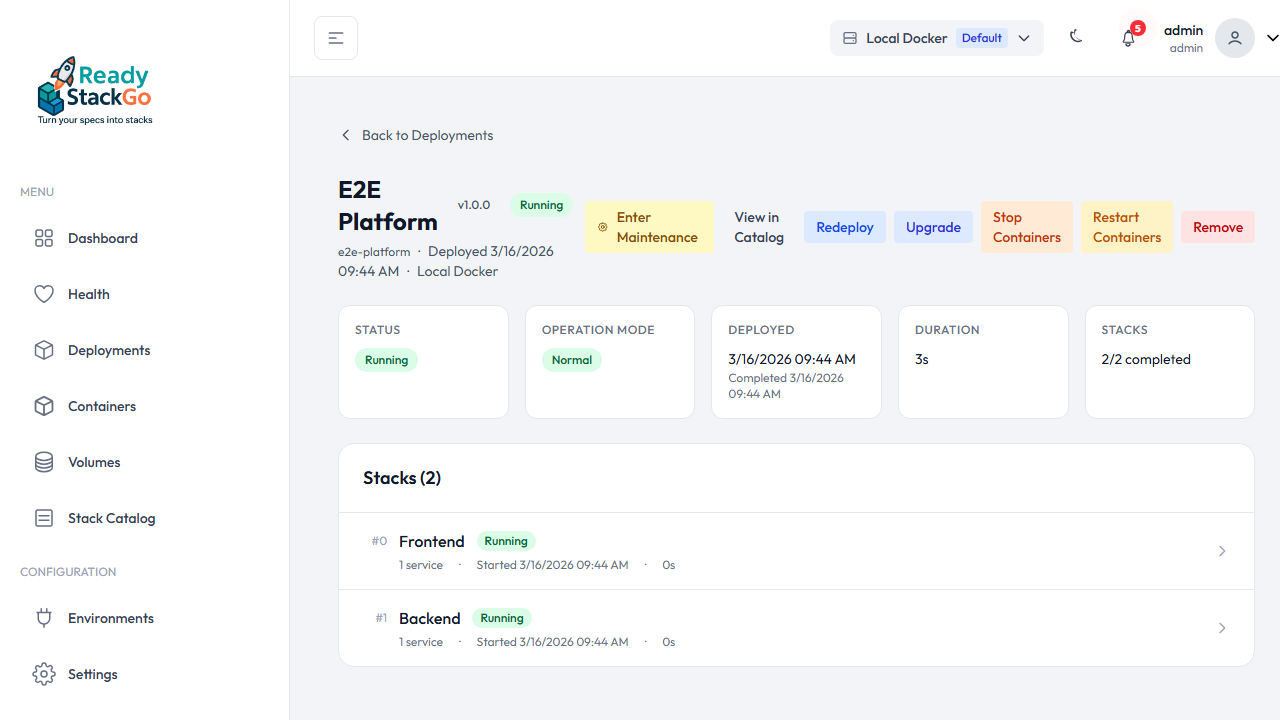This screenshot has height=720, width=1280.
Task: Select View in Catalog
Action: point(758,227)
